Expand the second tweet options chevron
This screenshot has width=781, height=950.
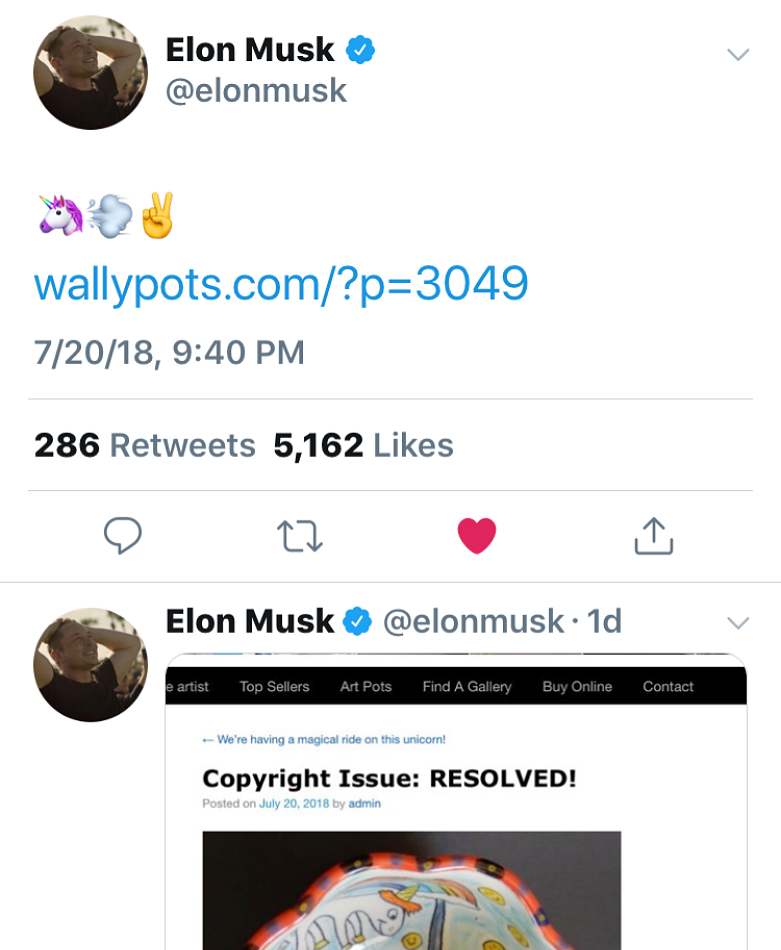pos(738,623)
